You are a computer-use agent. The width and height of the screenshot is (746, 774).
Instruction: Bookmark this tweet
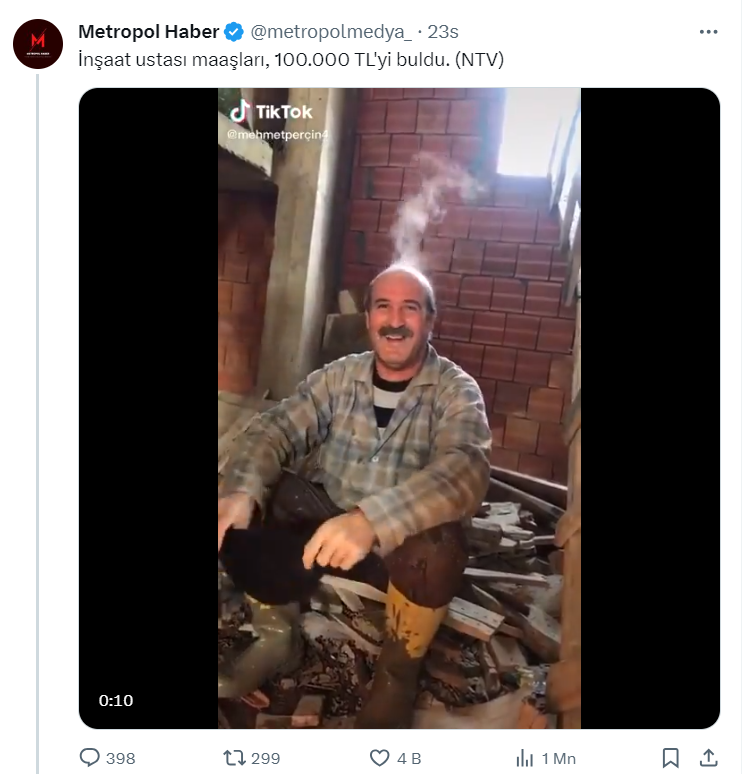coord(671,758)
